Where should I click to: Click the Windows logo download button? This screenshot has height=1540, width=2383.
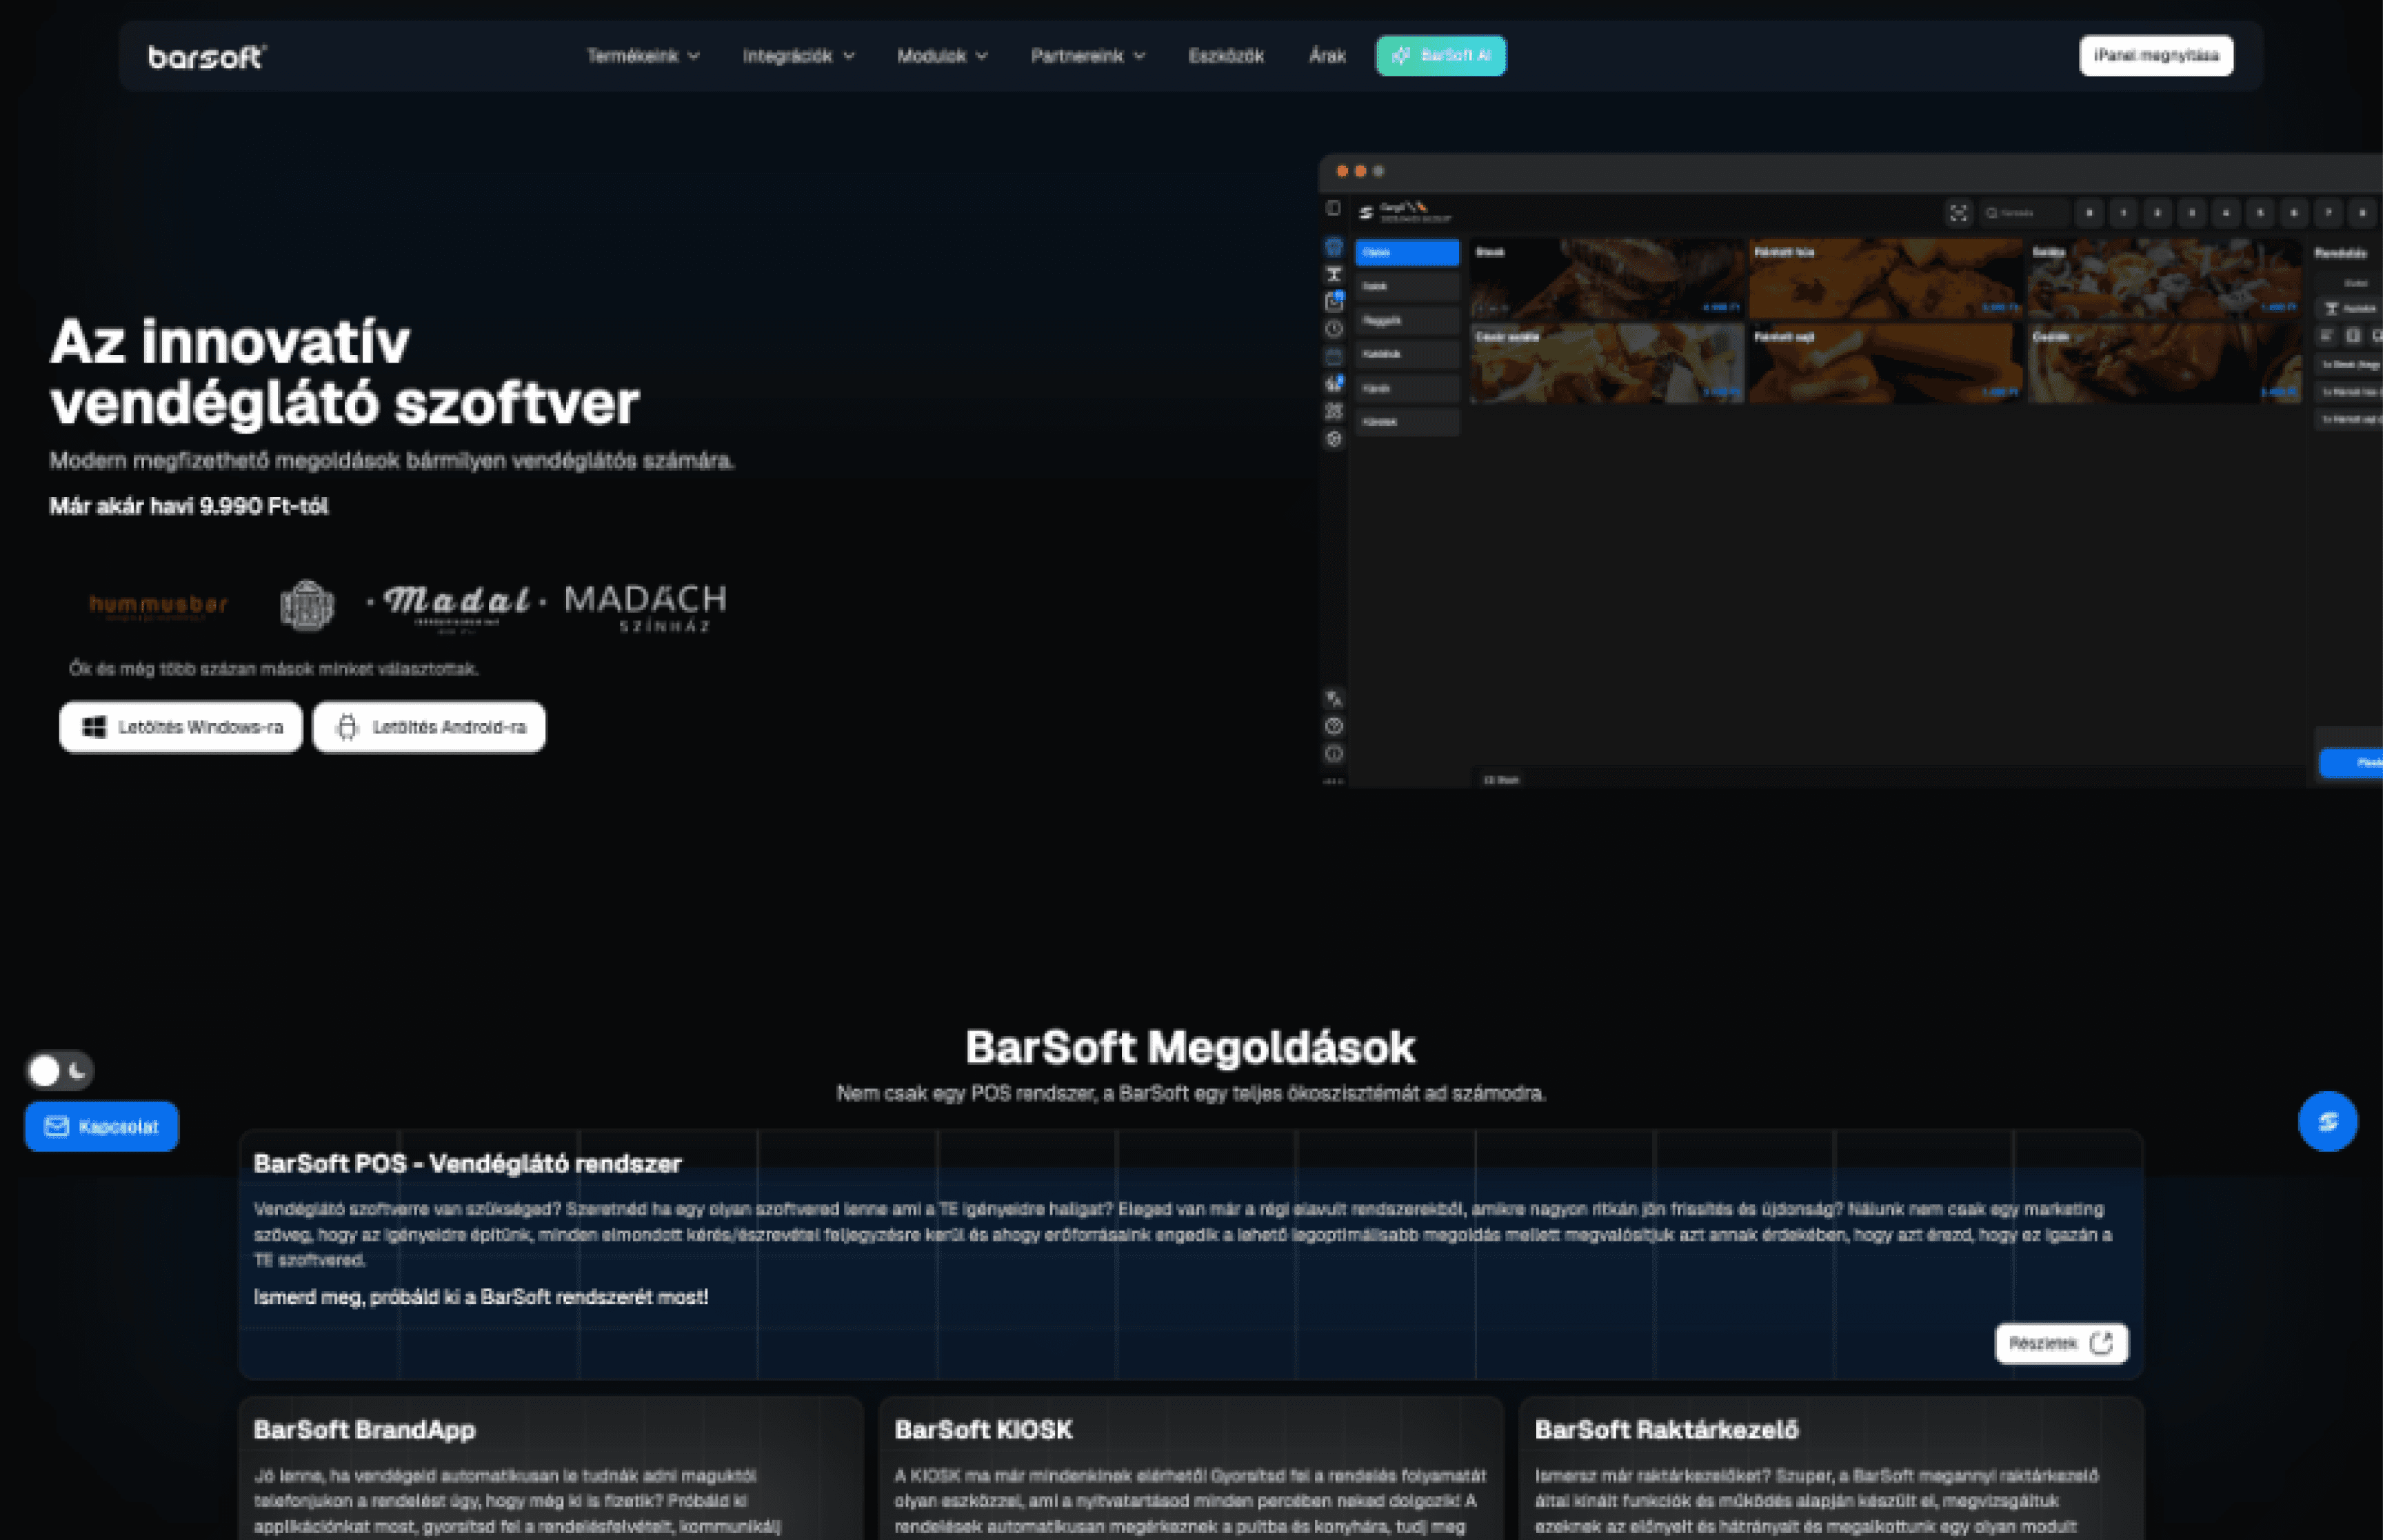pos(180,727)
